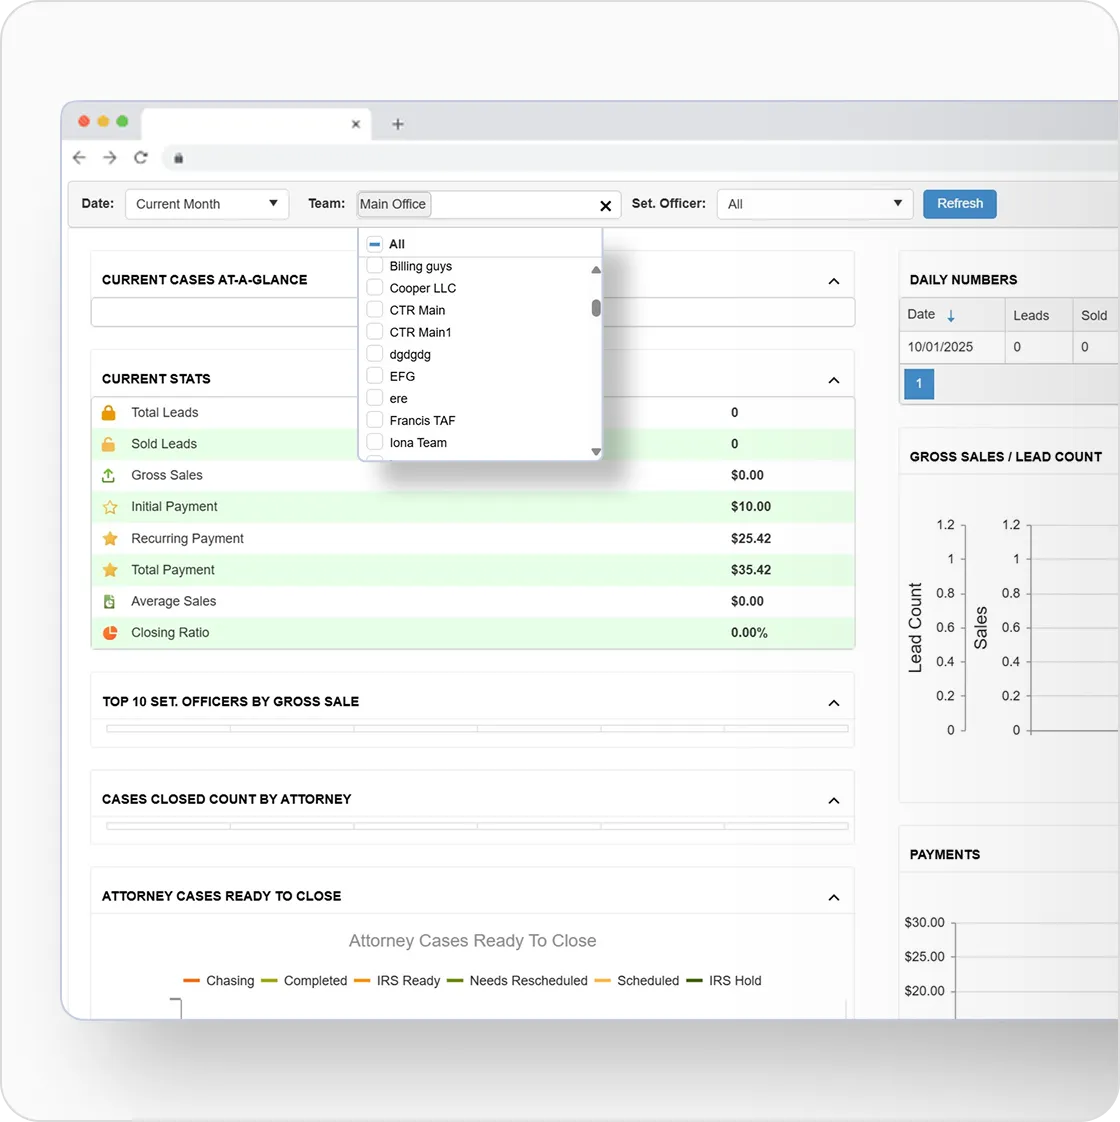Click page 1 in Daily Numbers pagination

(x=918, y=384)
